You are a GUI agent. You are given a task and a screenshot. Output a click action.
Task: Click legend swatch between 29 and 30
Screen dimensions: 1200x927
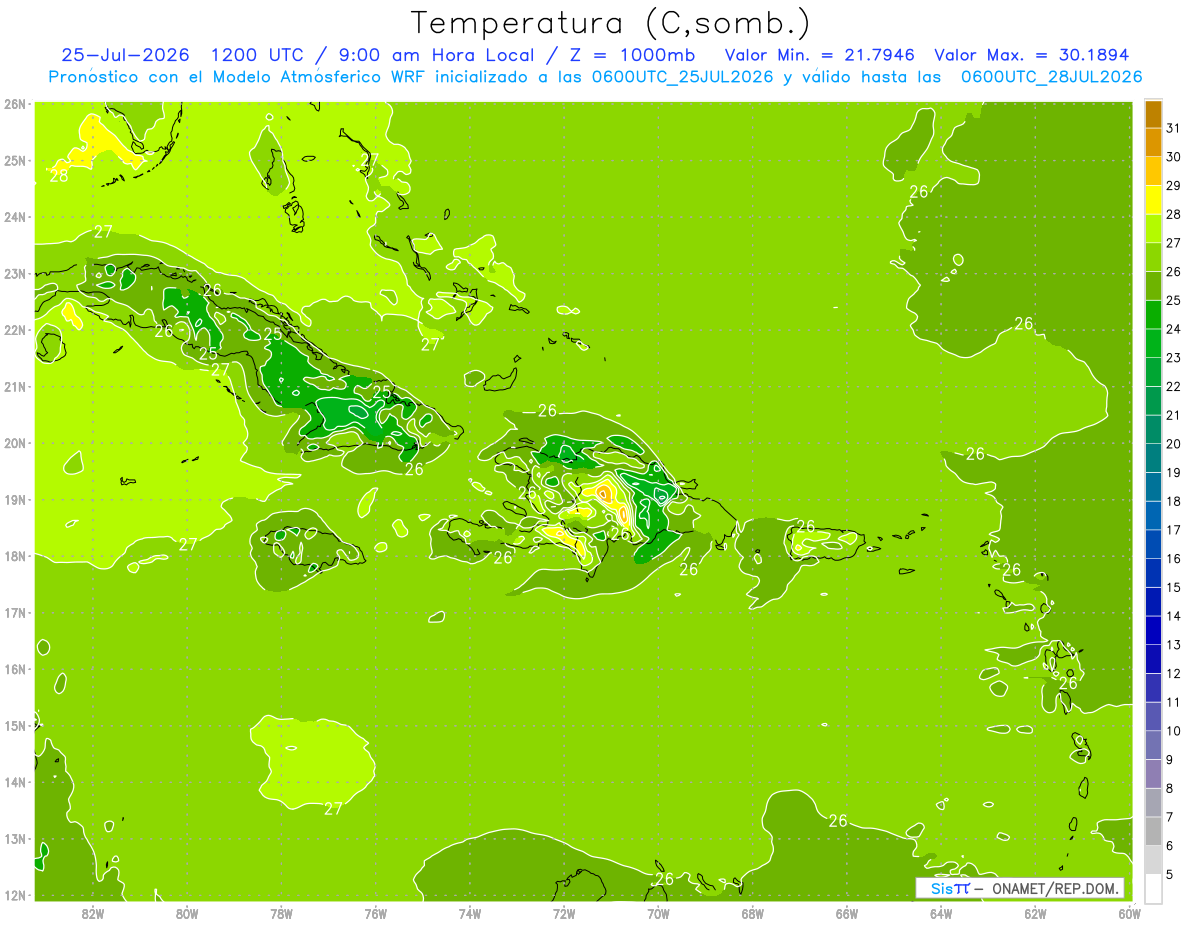click(x=1153, y=171)
